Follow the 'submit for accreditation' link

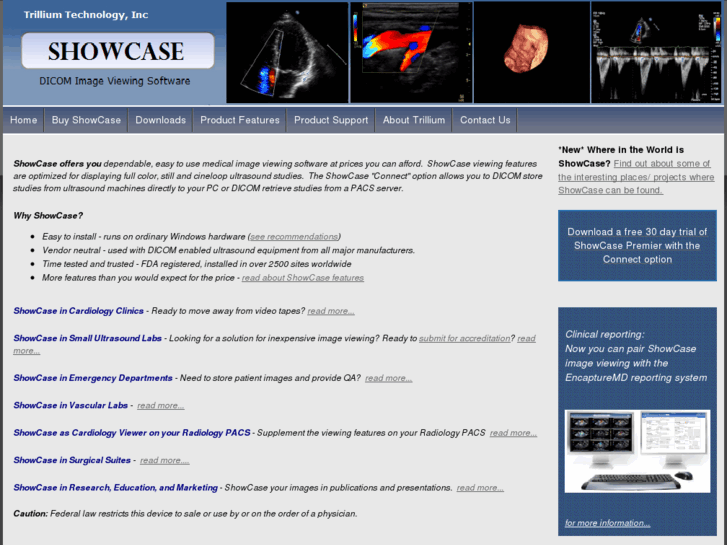tap(465, 338)
